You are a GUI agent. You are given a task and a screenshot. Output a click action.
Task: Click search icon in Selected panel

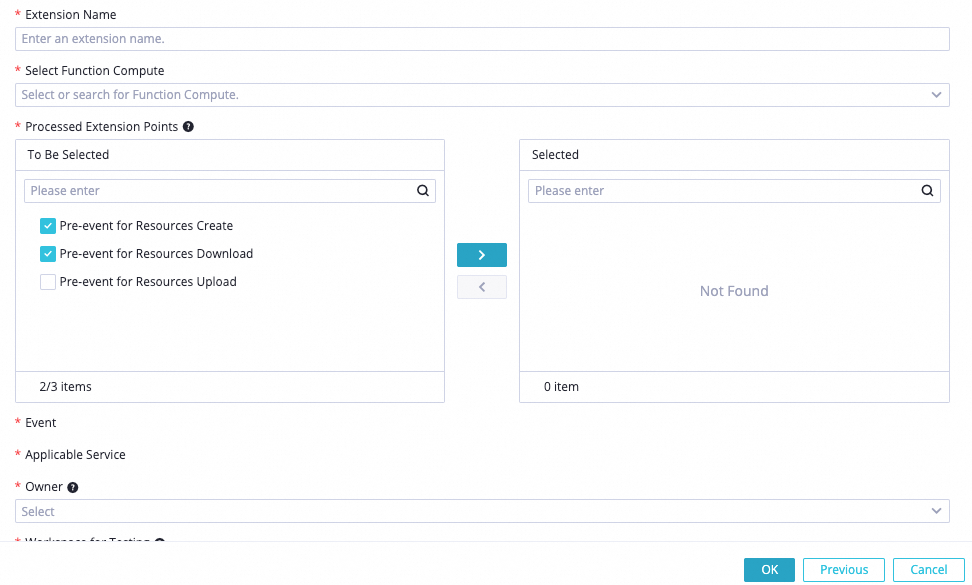coord(927,191)
